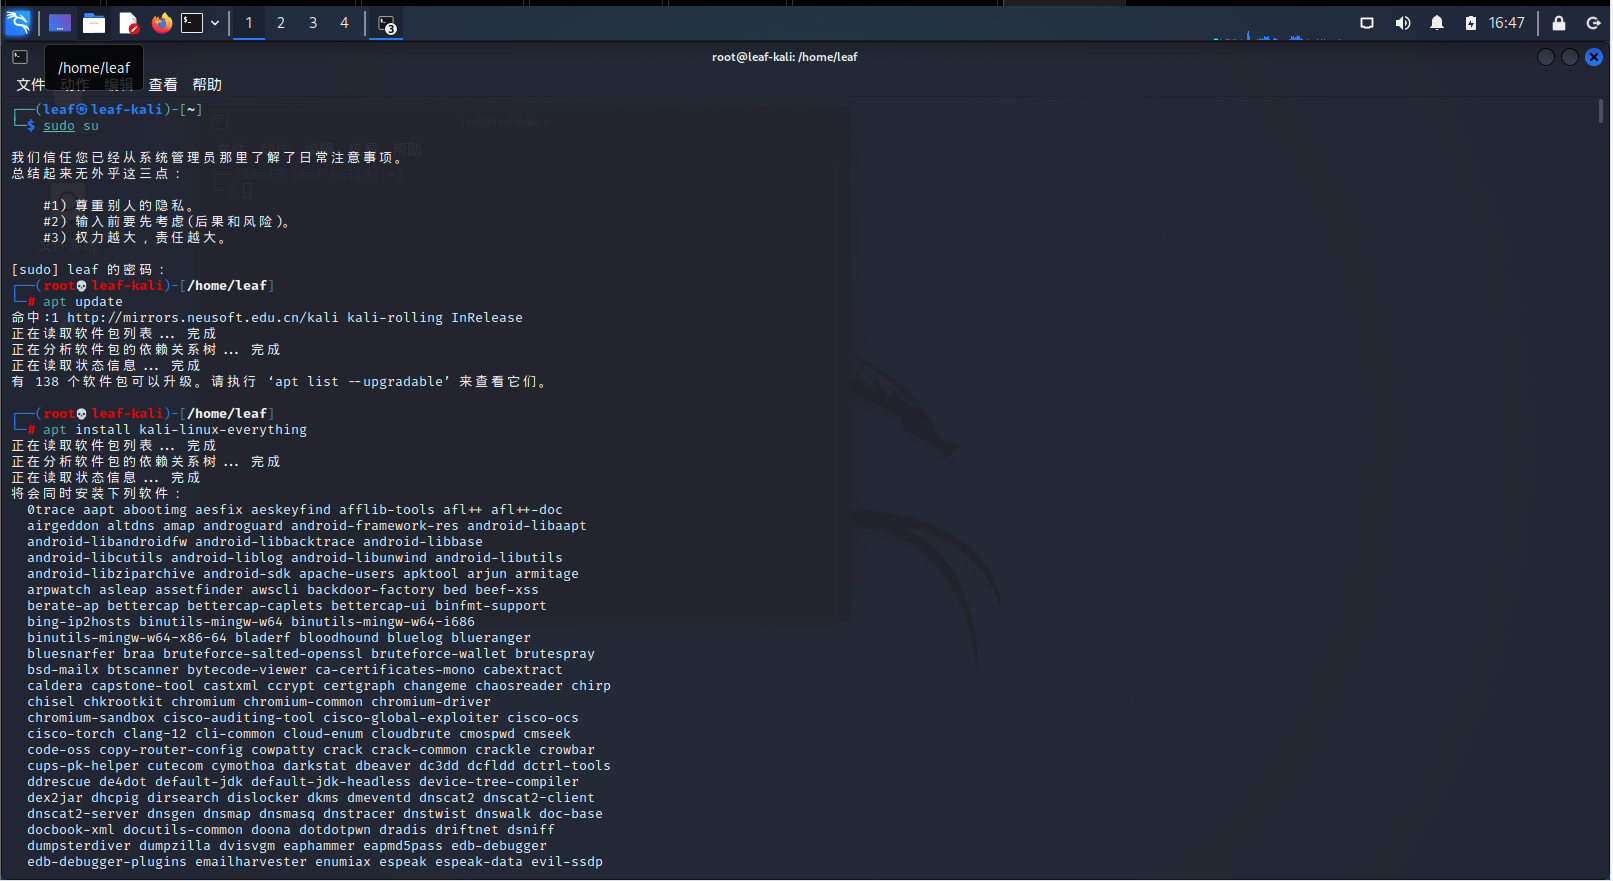Switch to workspace 3
The height and width of the screenshot is (881, 1613).
[x=313, y=23]
